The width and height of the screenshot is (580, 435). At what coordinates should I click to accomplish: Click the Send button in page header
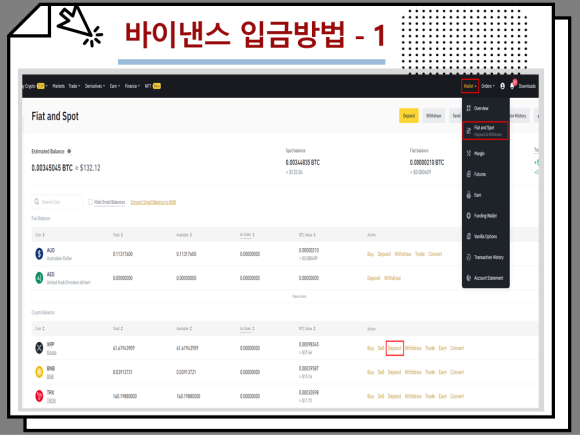455,116
